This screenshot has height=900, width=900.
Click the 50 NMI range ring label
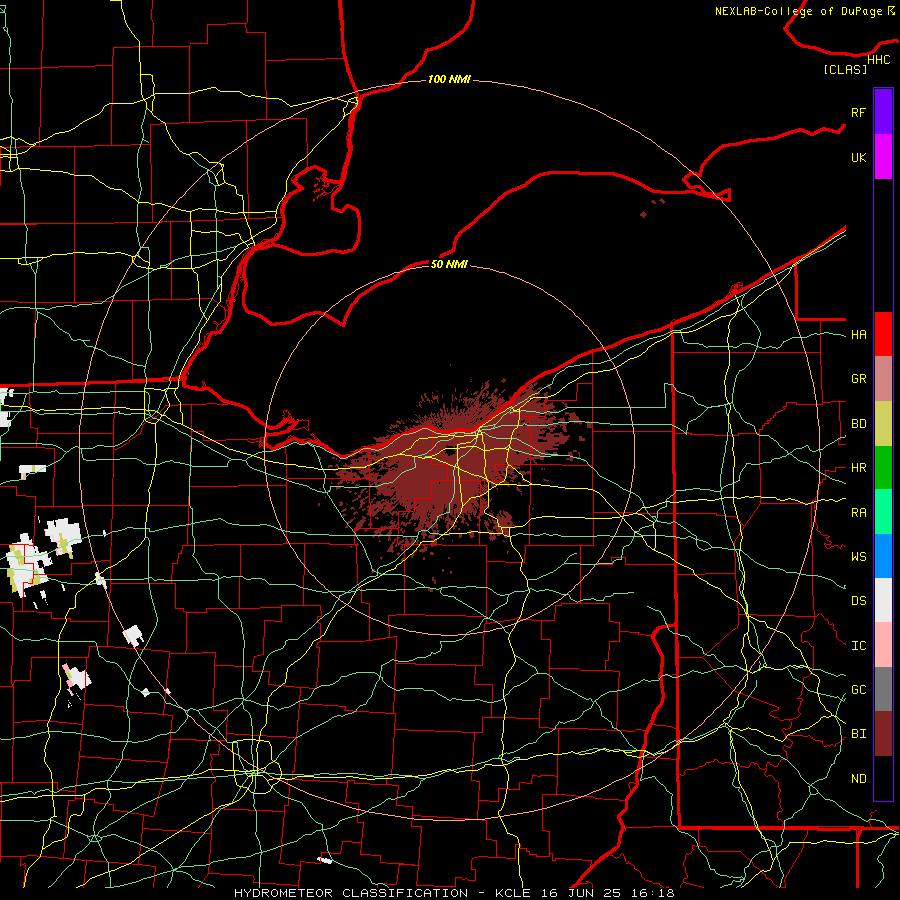[449, 264]
